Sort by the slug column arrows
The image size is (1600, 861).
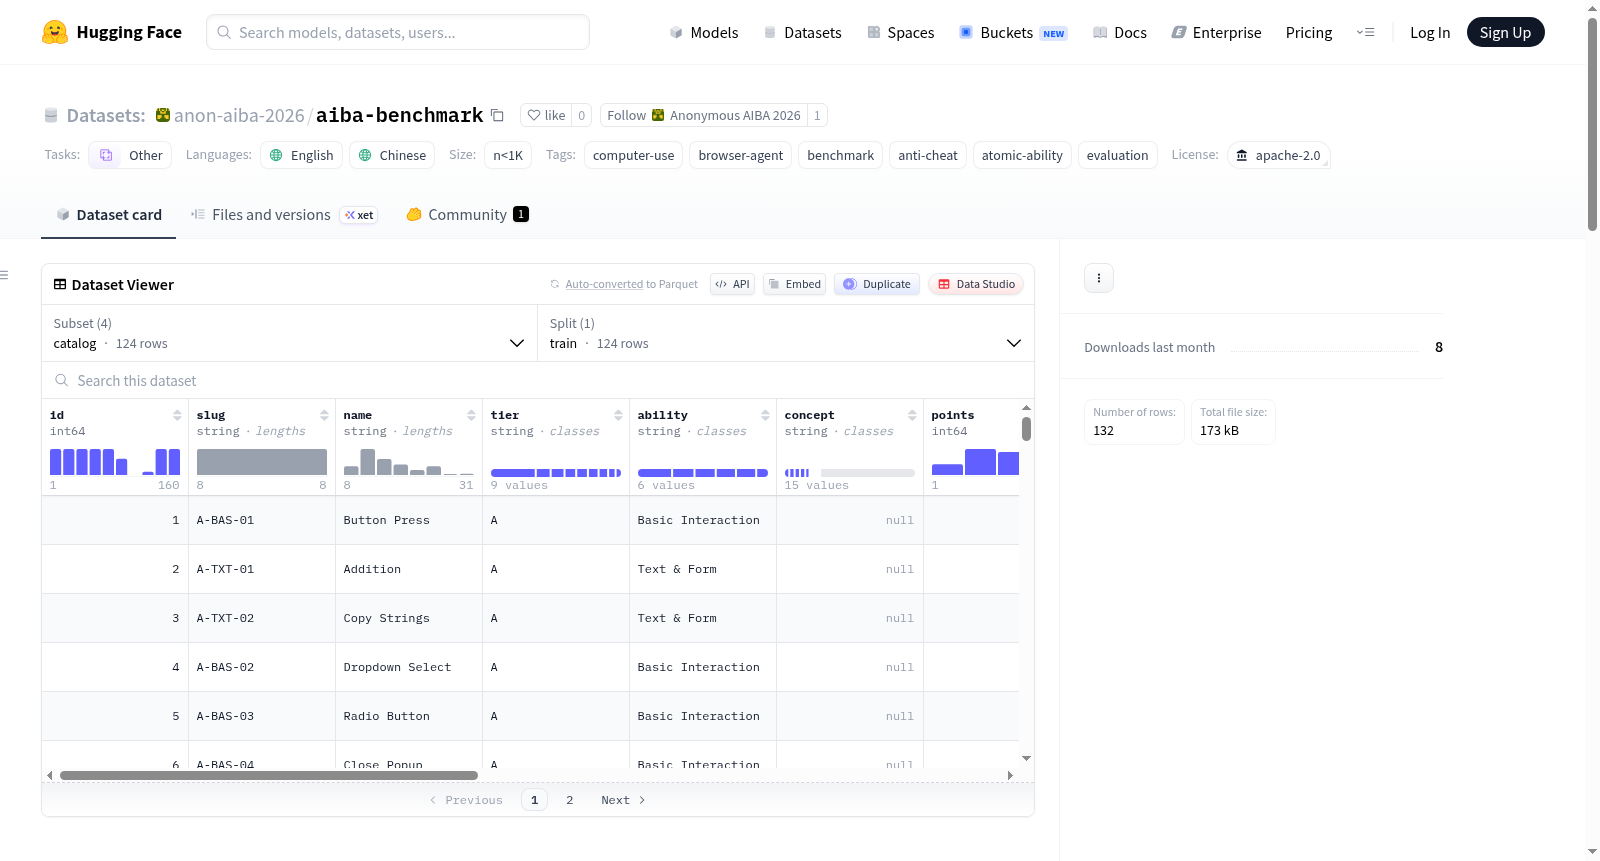[x=324, y=415]
